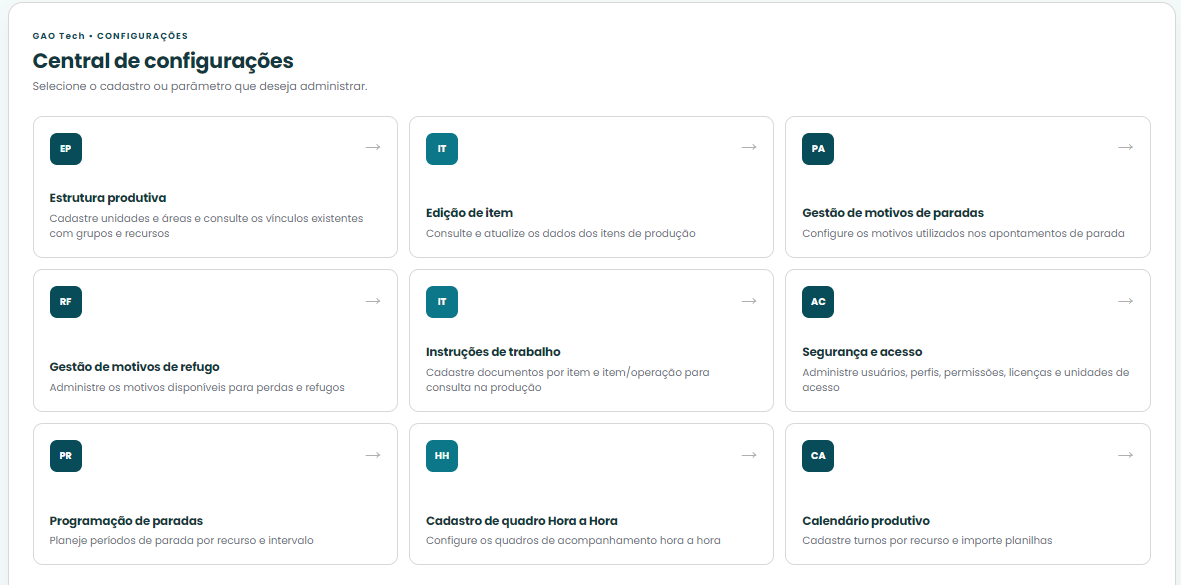The width and height of the screenshot is (1181, 585).
Task: Open Calendário produtivo title
Action: point(866,521)
